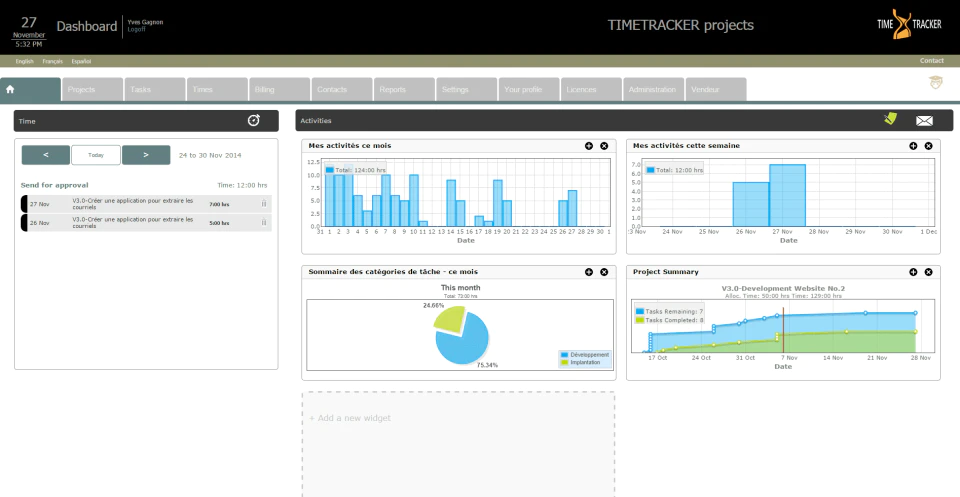Open the Your profile tab
960x497 pixels.
tap(529, 89)
